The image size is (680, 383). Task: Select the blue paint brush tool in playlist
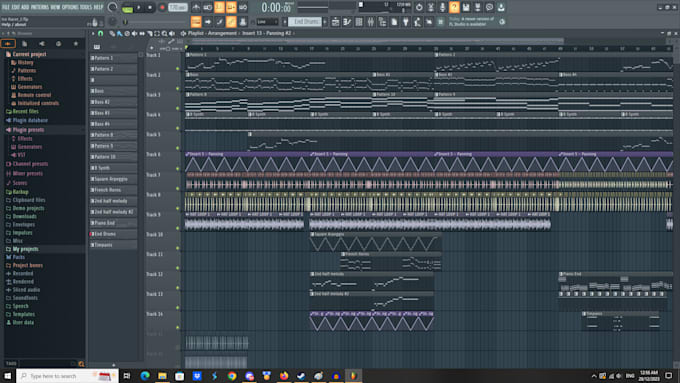coord(120,33)
